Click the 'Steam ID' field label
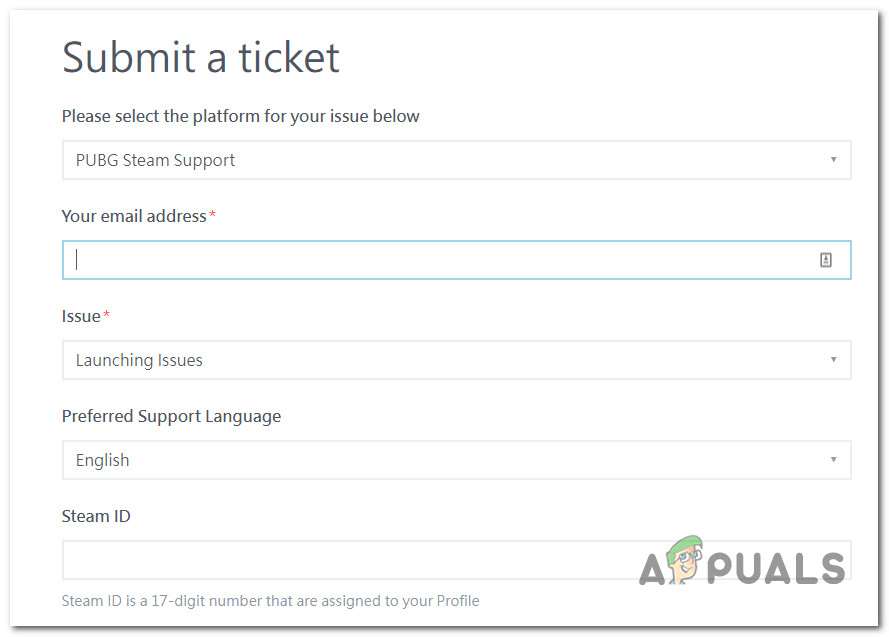This screenshot has height=637, width=889. tap(96, 516)
